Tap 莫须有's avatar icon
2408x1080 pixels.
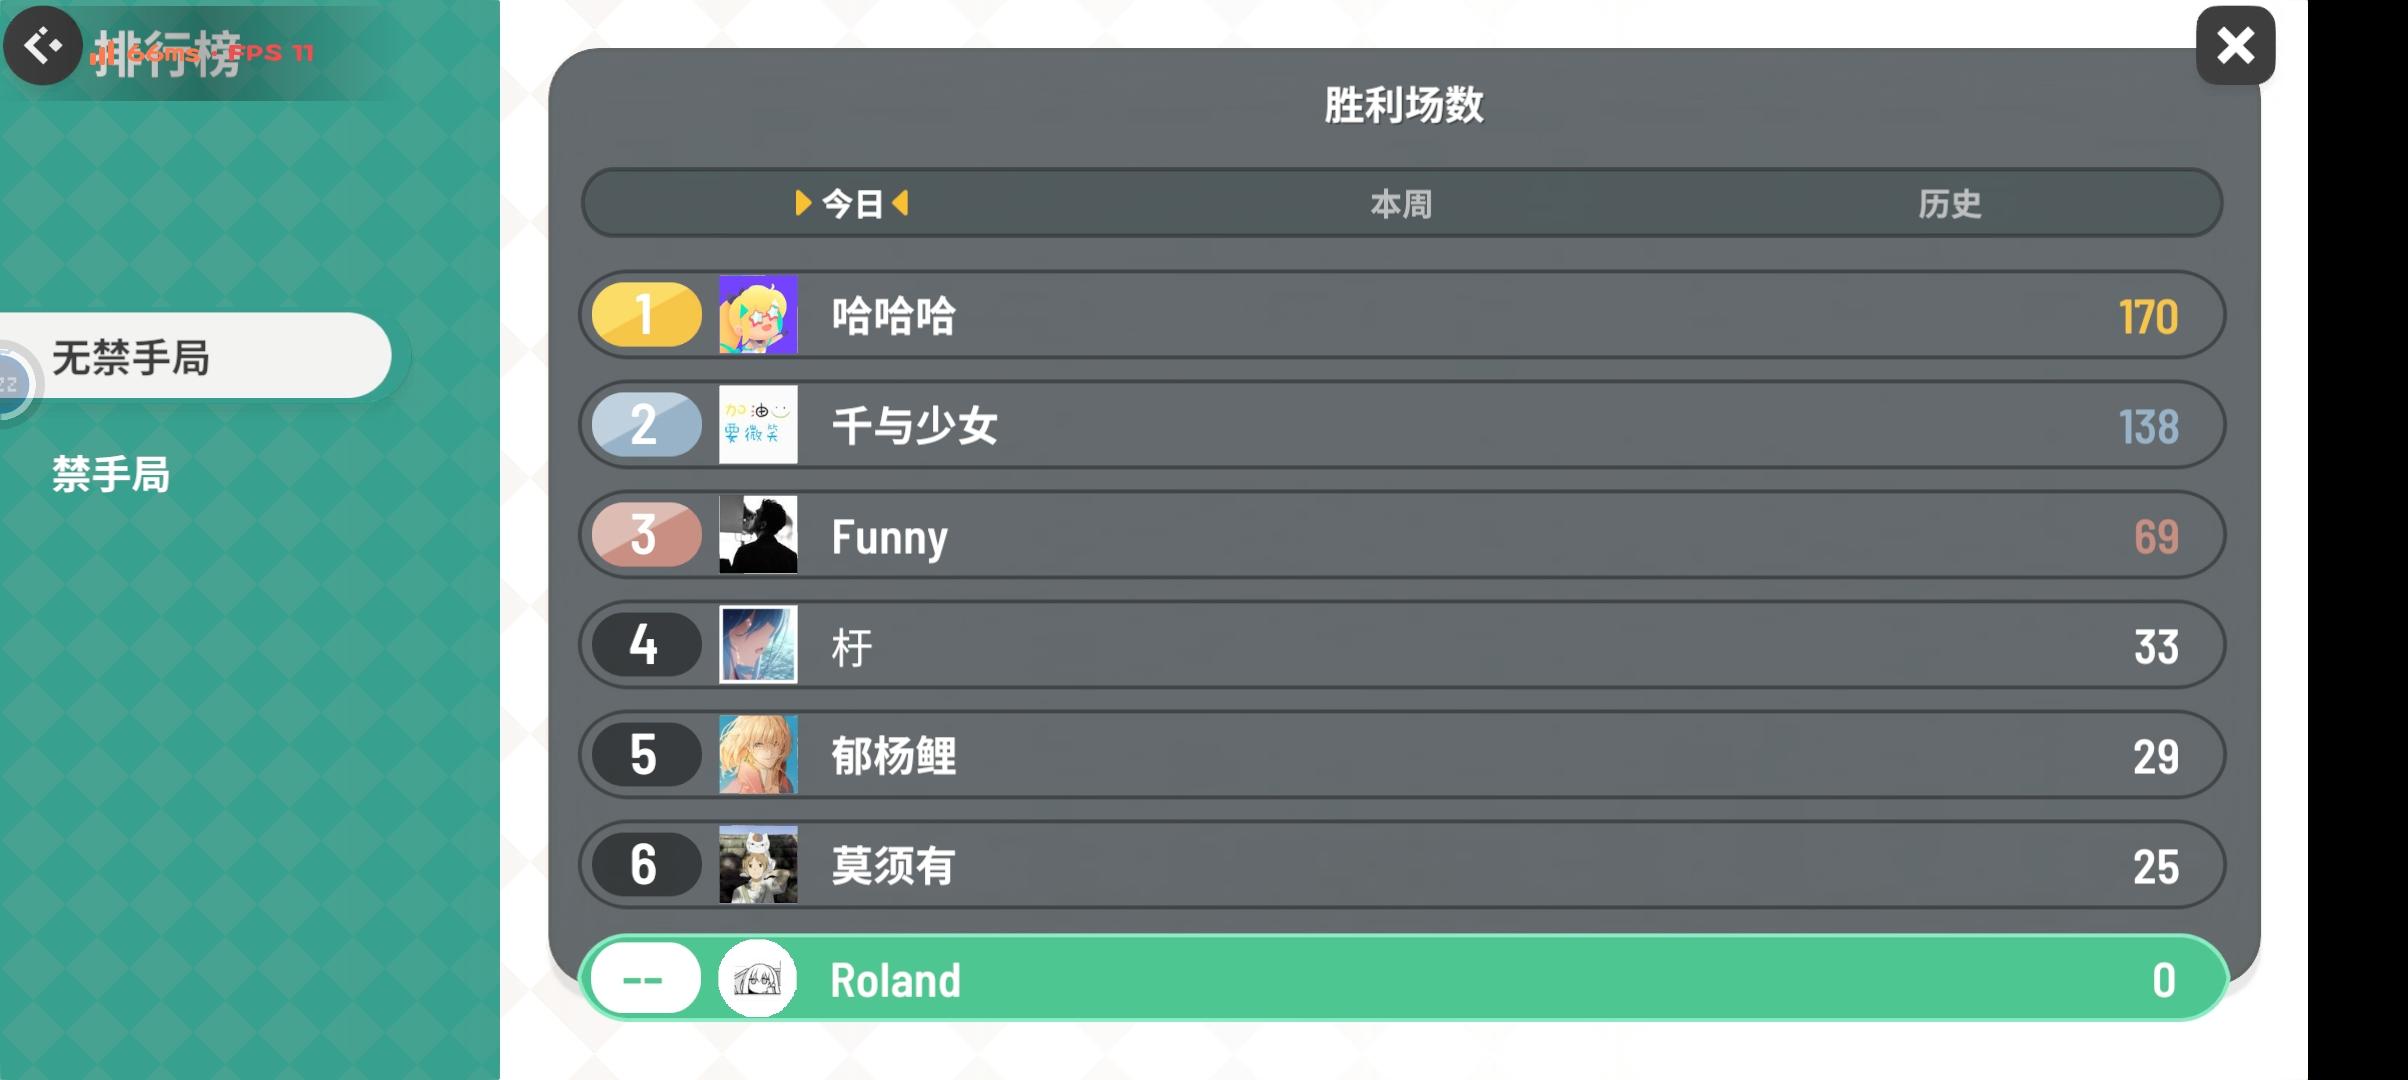coord(758,864)
